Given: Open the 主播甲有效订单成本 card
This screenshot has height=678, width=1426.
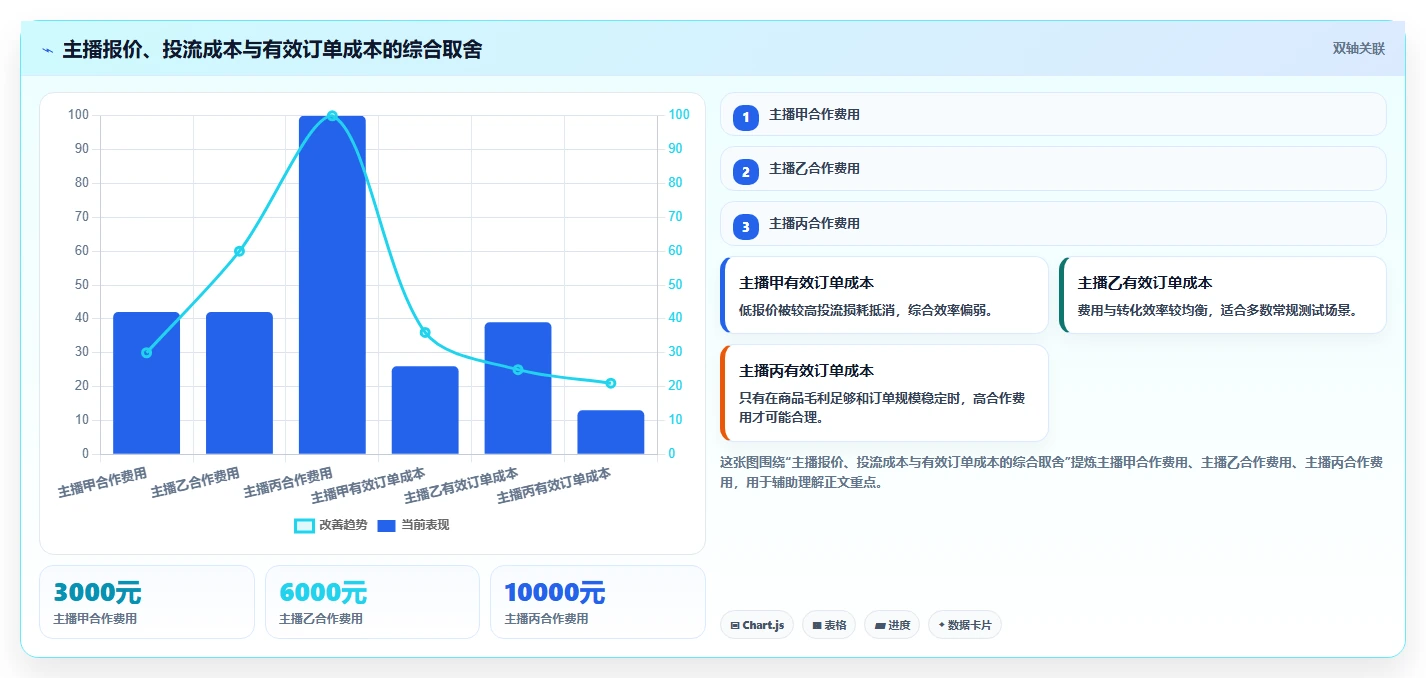Looking at the screenshot, I should [884, 295].
